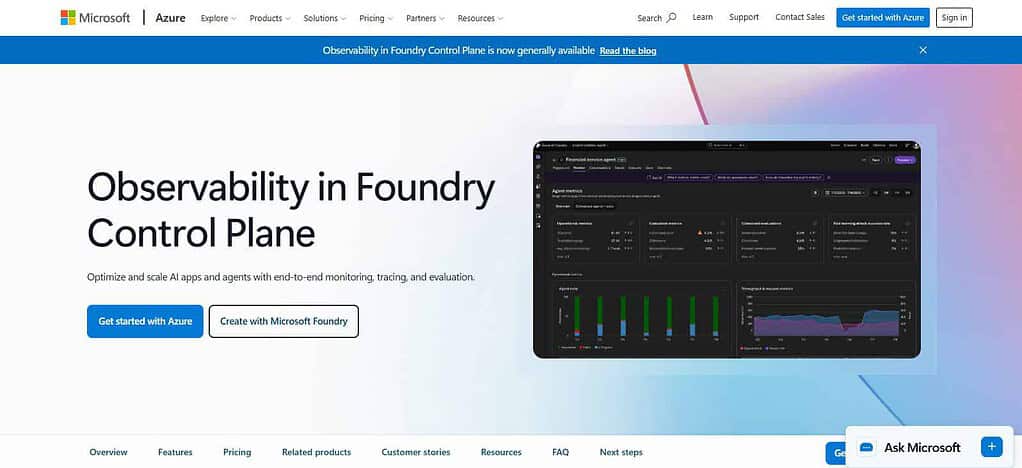The height and width of the screenshot is (468, 1022).
Task: Open Search with magnifier icon
Action: click(x=656, y=18)
